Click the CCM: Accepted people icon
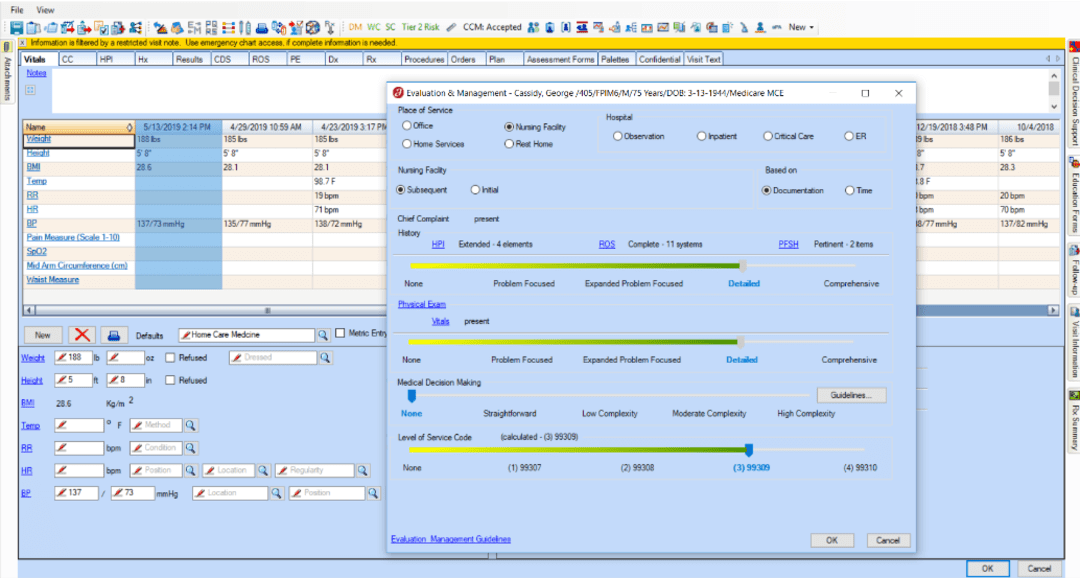This screenshot has height=578, width=1080. 534,27
